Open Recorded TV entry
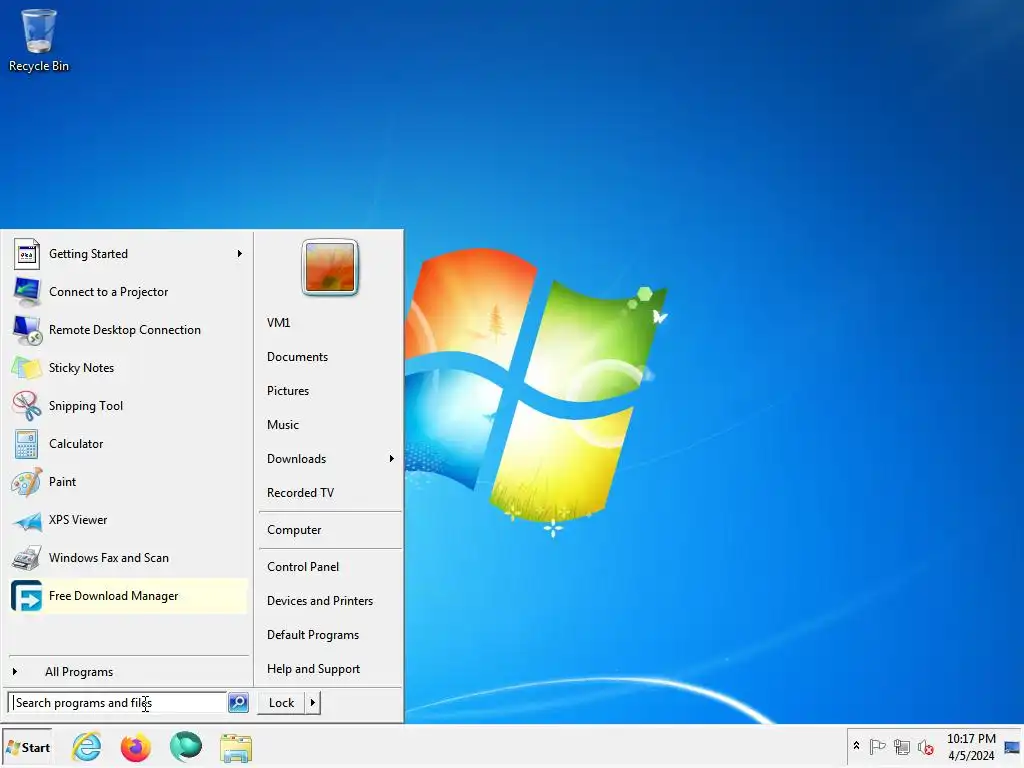This screenshot has height=768, width=1024. click(300, 492)
